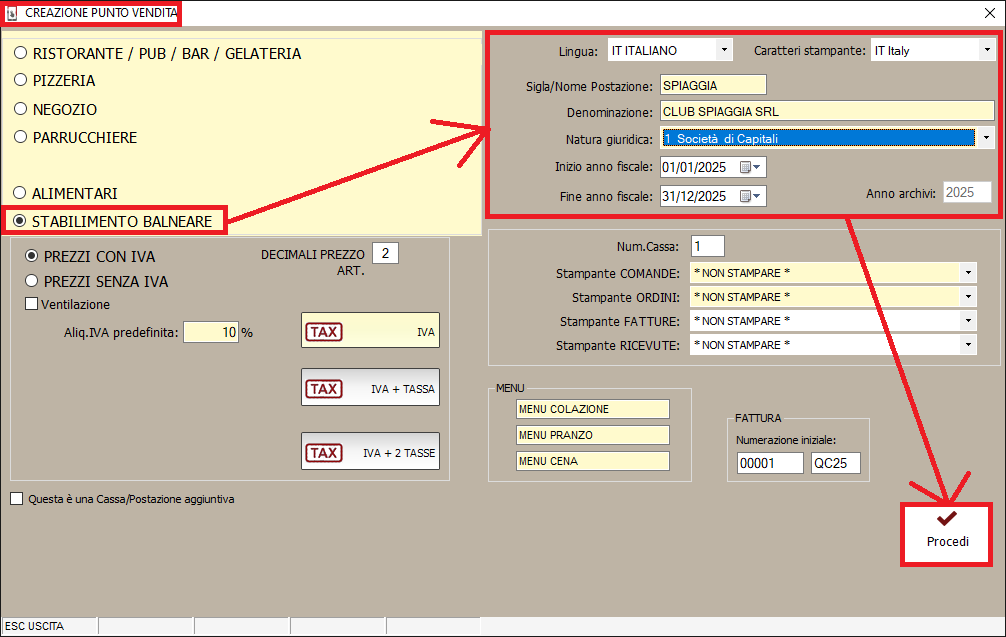Select the PIZZERIA radio option
The height and width of the screenshot is (637, 1006).
[20, 81]
